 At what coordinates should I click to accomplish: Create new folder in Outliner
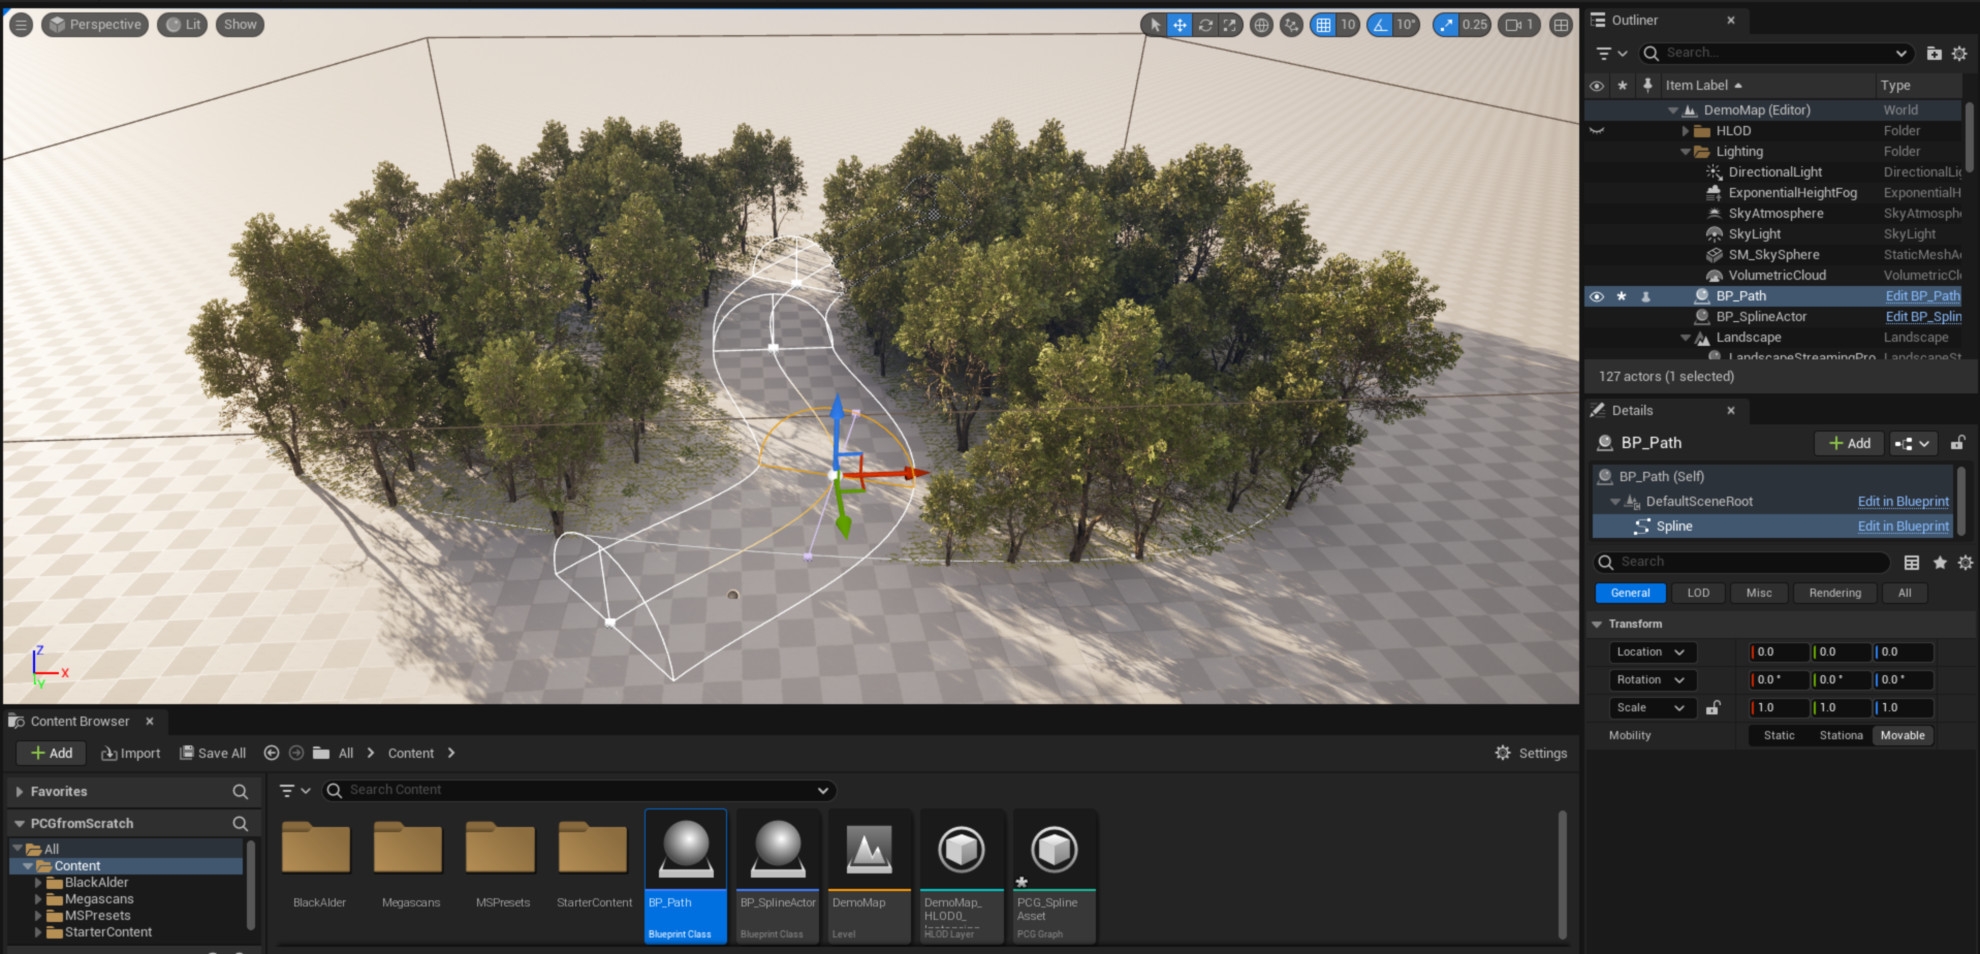(1933, 53)
